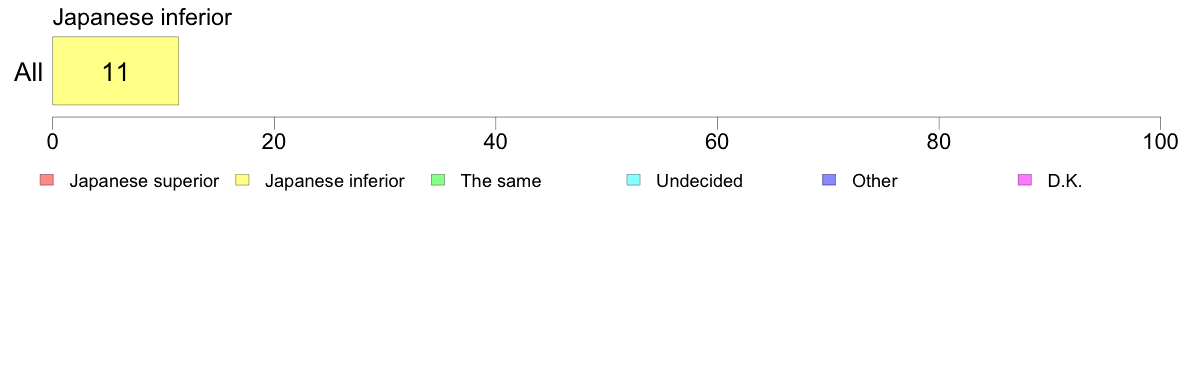Click the Japanese inferior title above bar
Viewport: 1188px width, 368px height.
click(x=142, y=17)
